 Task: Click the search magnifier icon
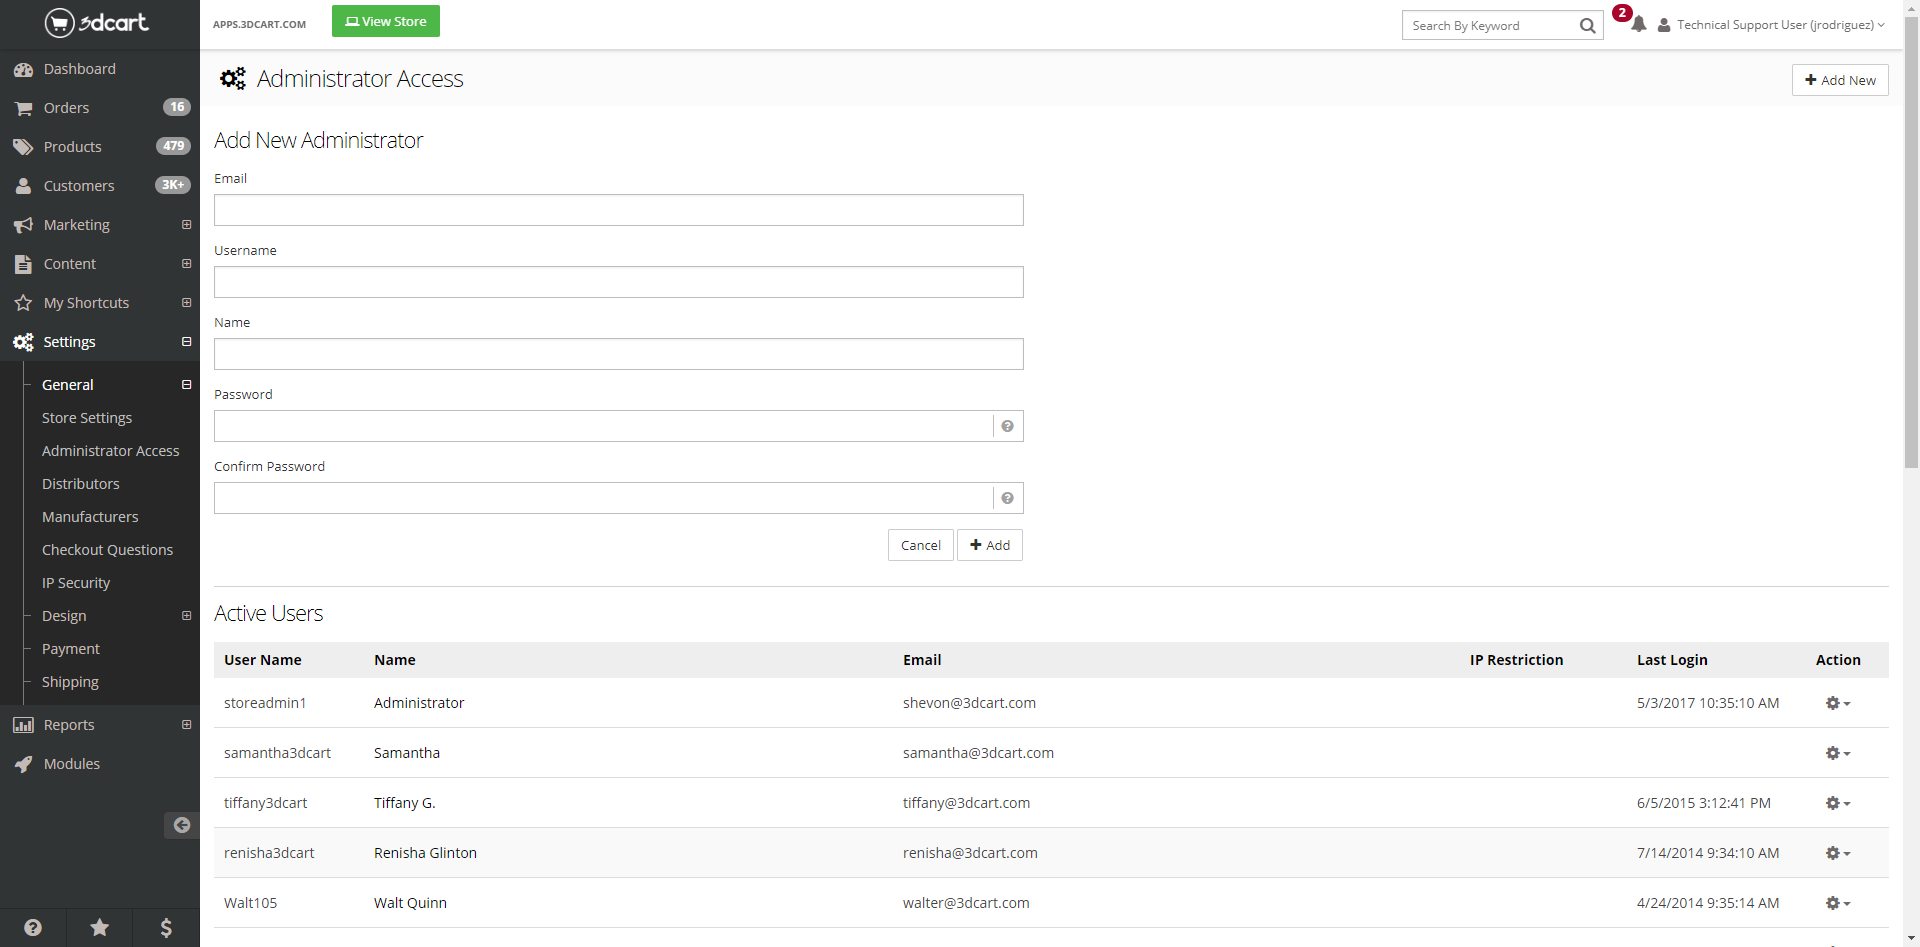(x=1587, y=26)
